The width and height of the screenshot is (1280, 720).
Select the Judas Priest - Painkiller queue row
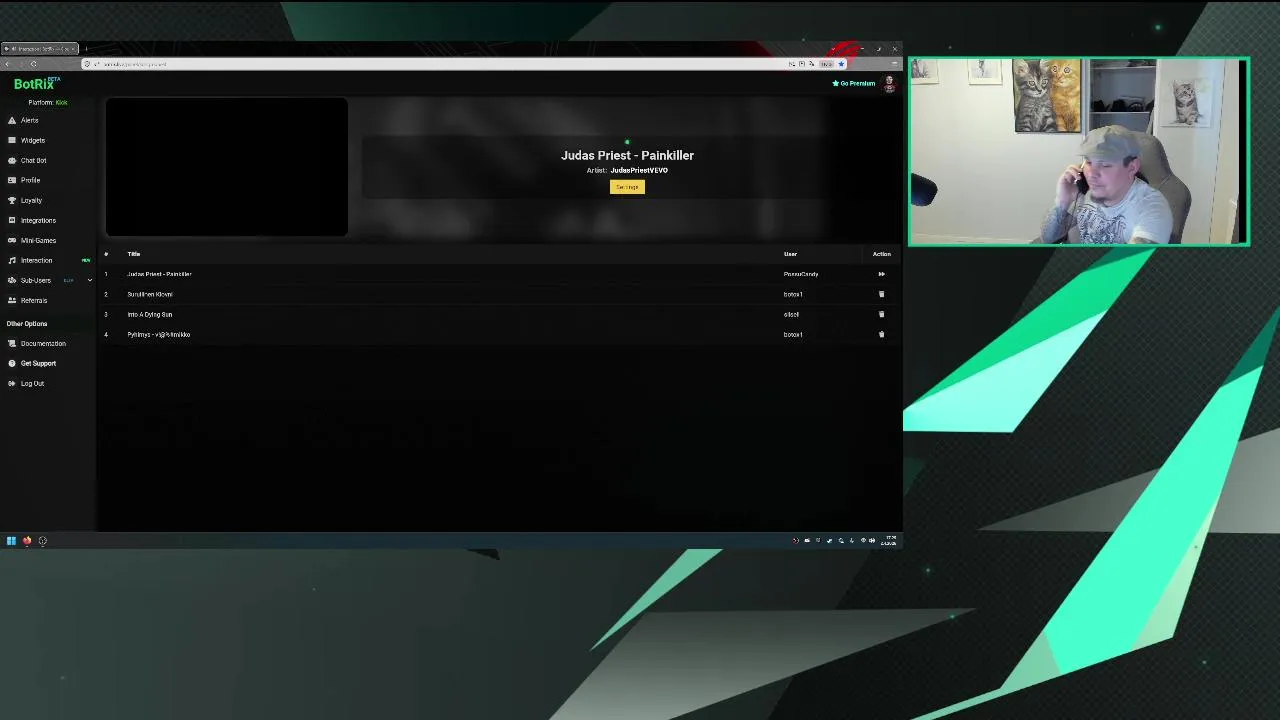coord(499,274)
